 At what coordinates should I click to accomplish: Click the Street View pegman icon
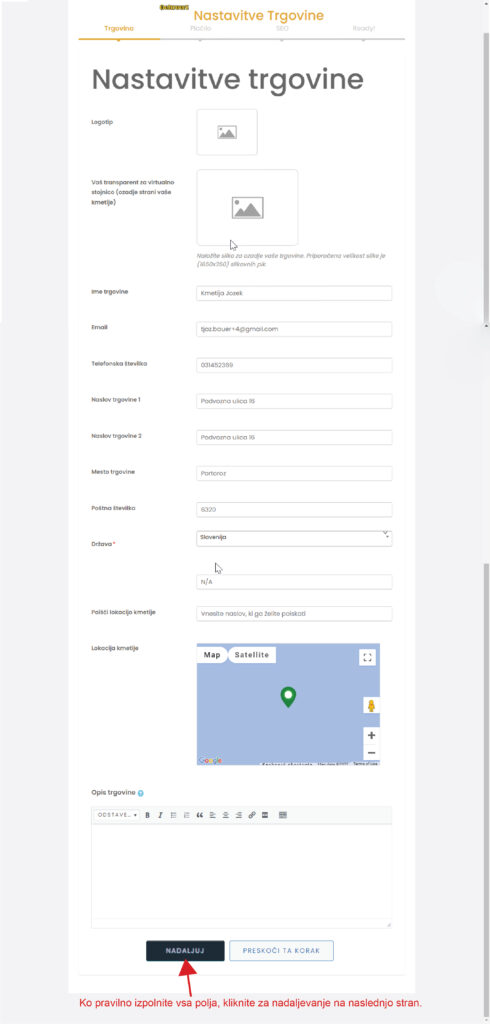coord(371,705)
